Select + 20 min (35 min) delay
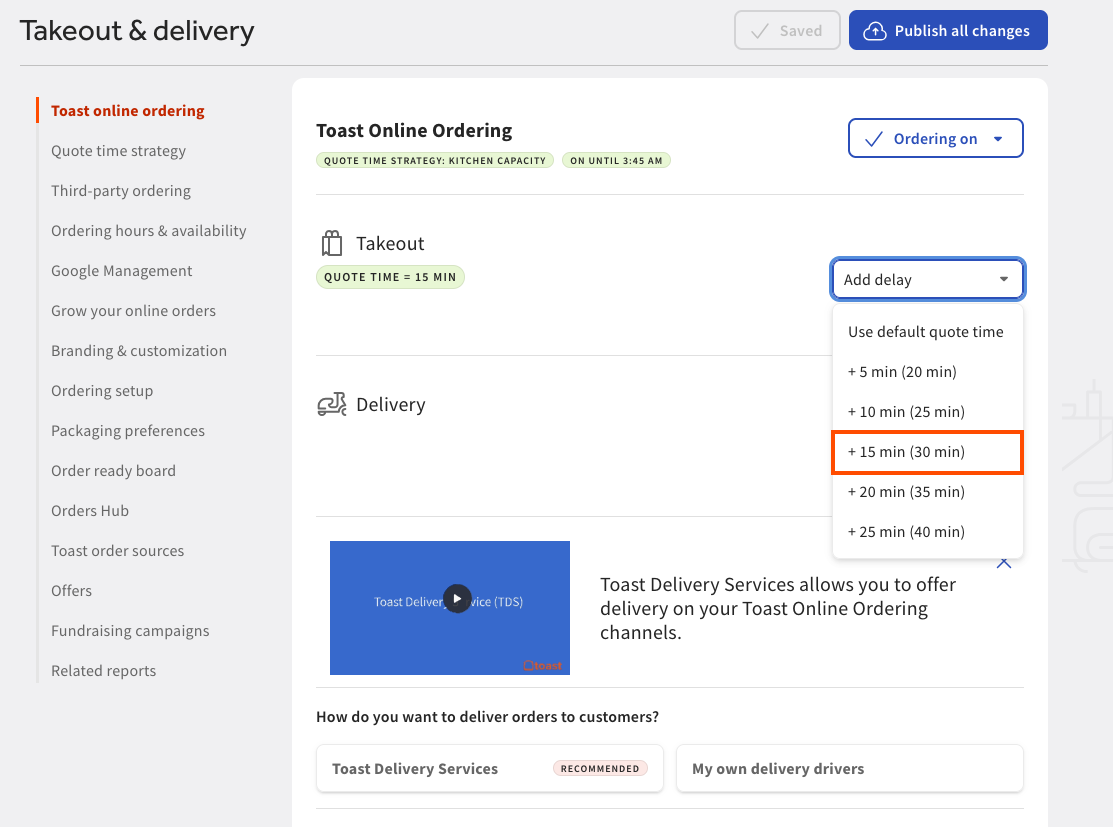1113x827 pixels. tap(927, 491)
